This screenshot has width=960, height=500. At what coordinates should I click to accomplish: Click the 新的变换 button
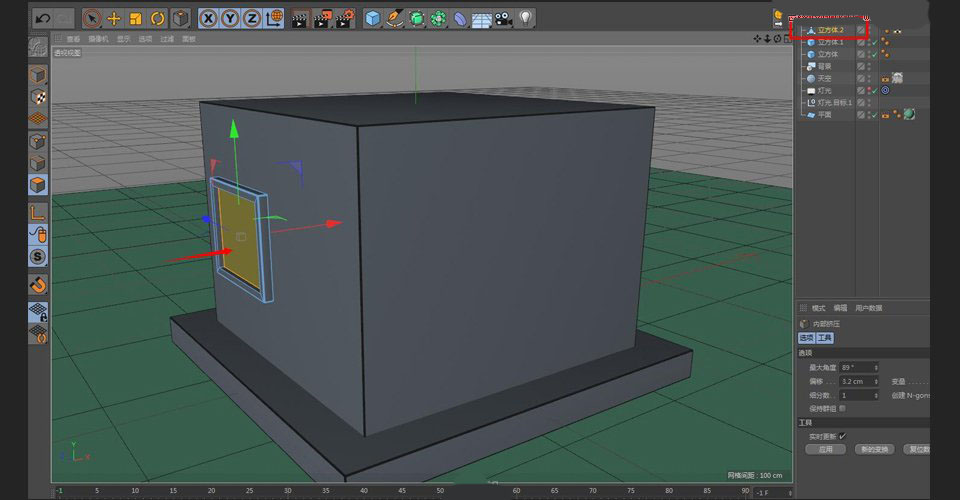click(x=875, y=450)
